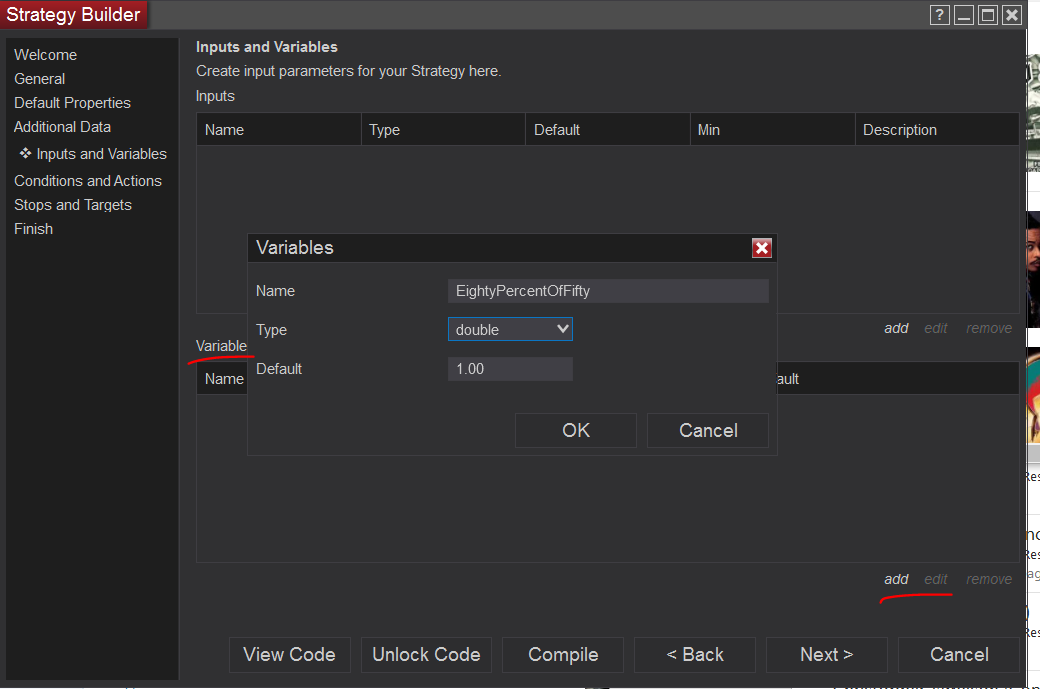Open the Type dropdown showing double

coord(510,329)
